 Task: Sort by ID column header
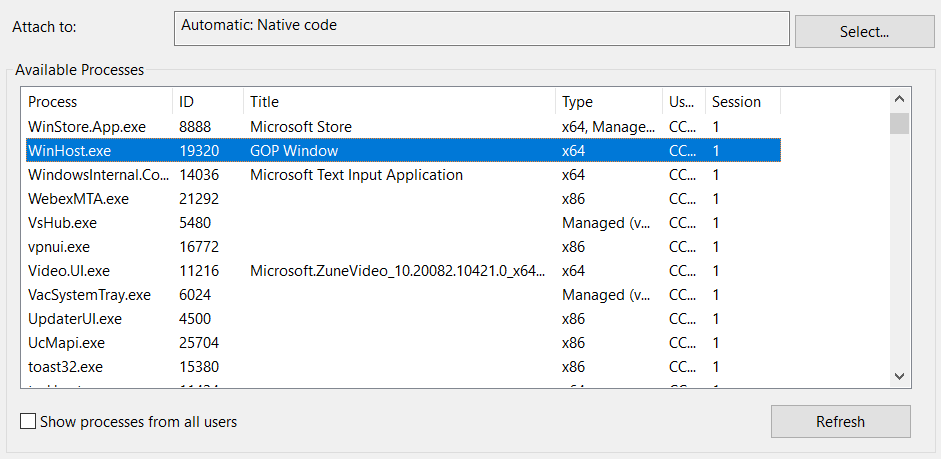(x=208, y=102)
